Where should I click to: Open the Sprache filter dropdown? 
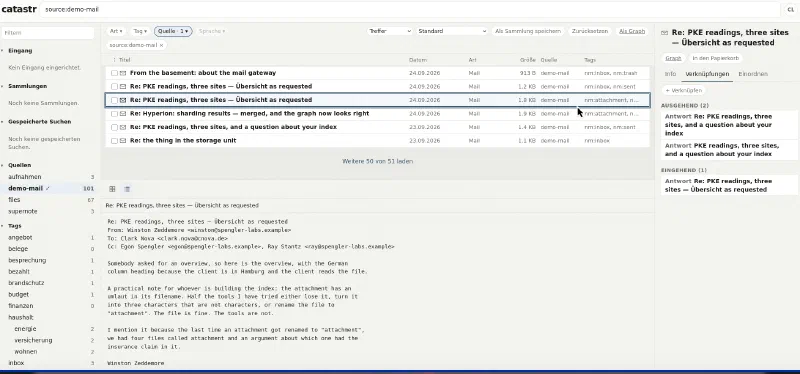[x=212, y=31]
